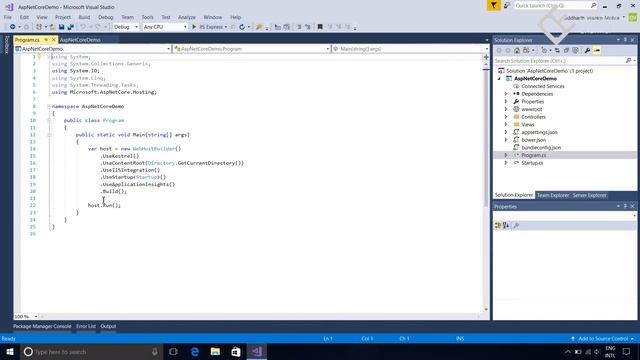Open the IIS Express dropdown arrow
640x360 pixels.
(226, 27)
